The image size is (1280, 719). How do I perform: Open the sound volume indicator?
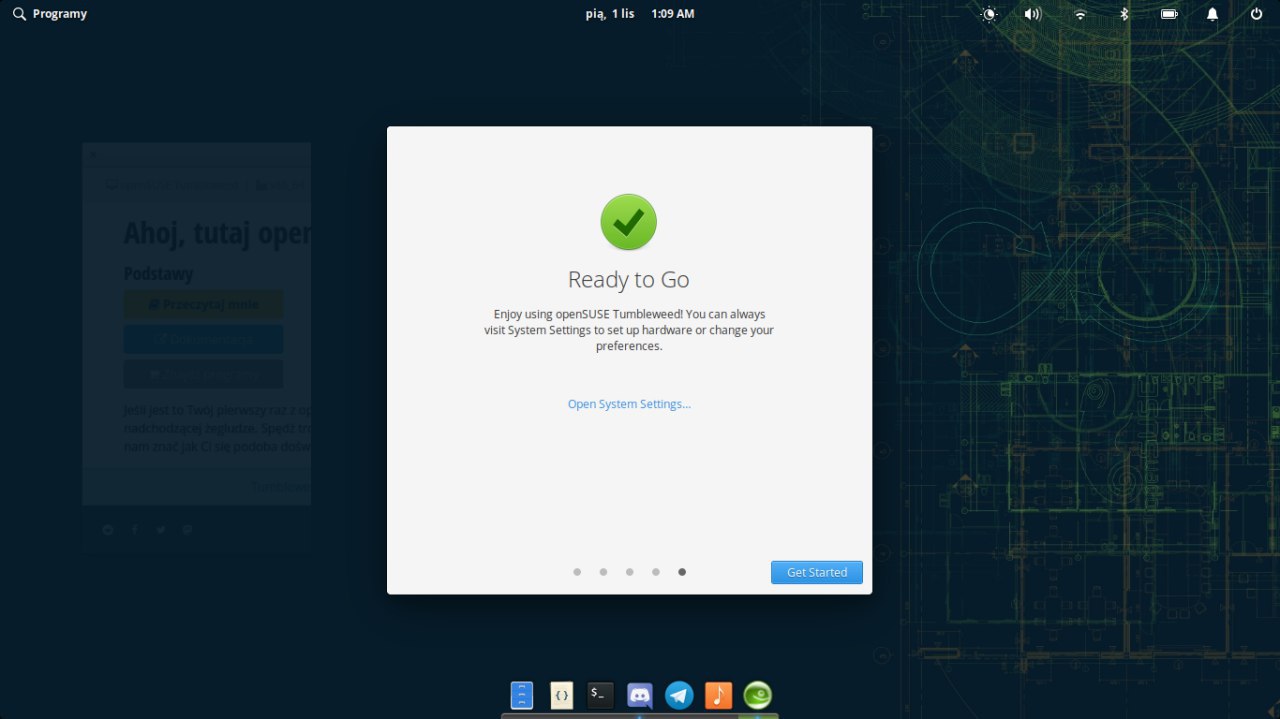(1033, 14)
